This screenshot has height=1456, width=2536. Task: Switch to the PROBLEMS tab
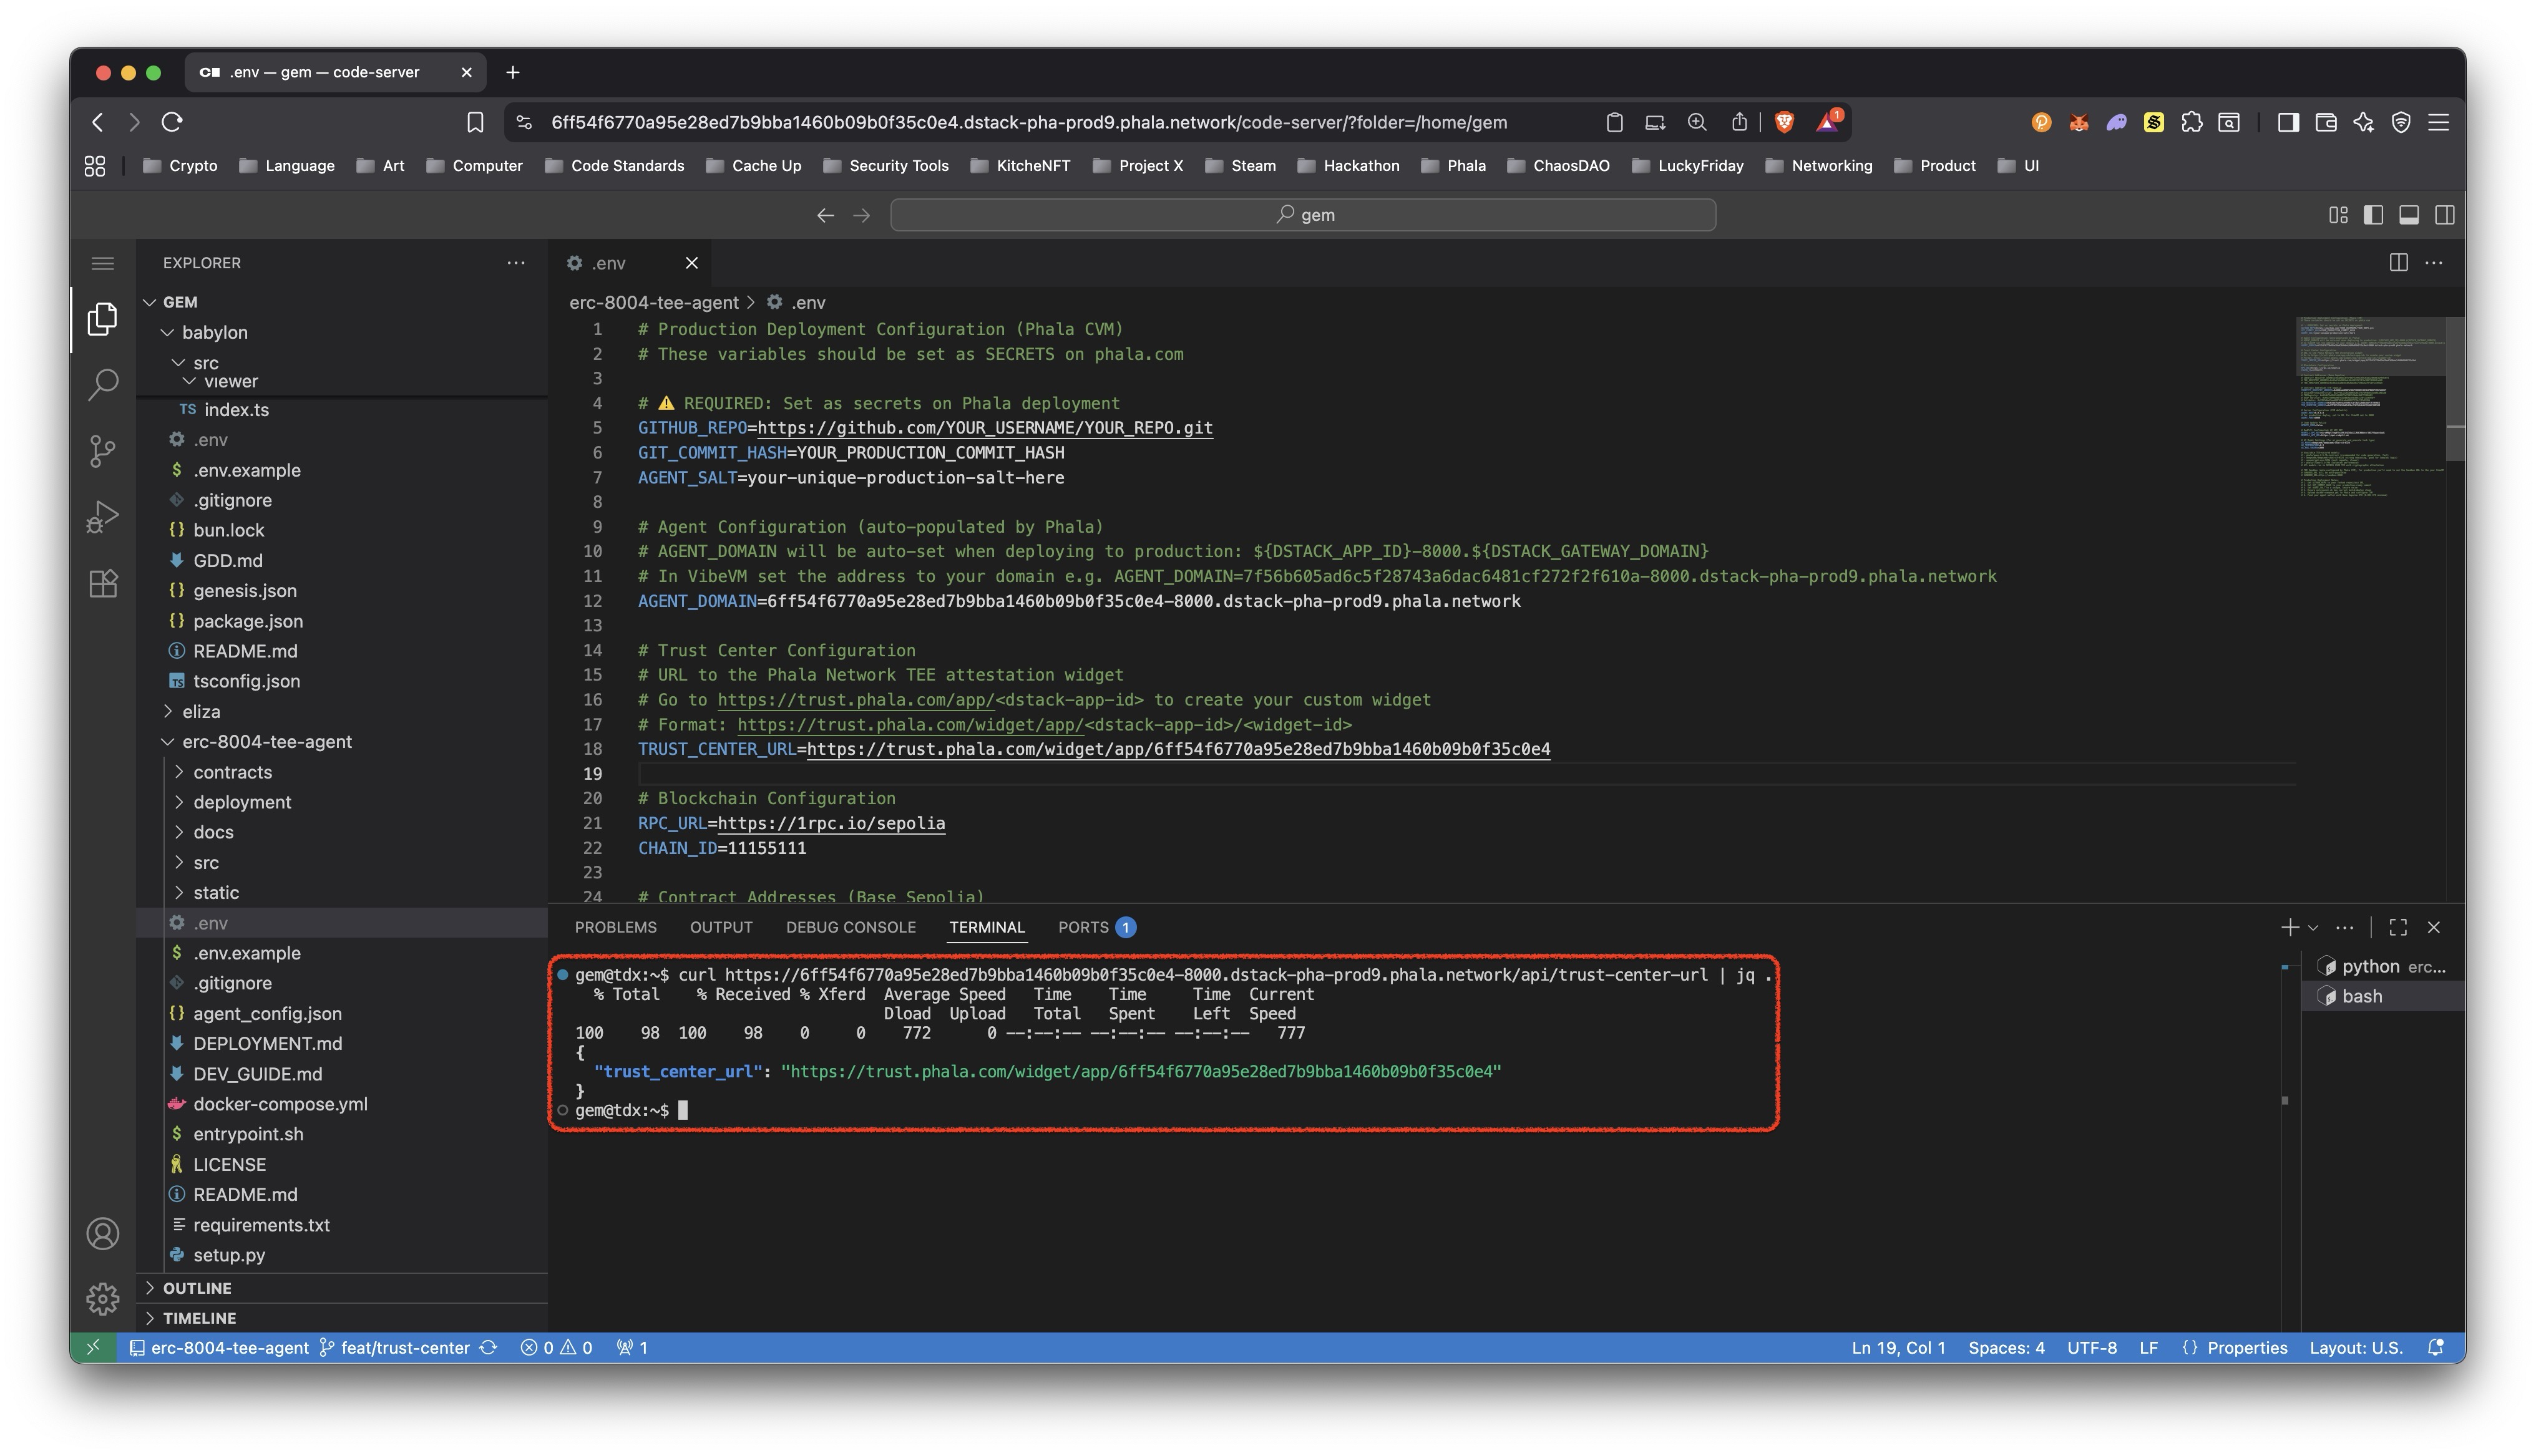pos(615,927)
